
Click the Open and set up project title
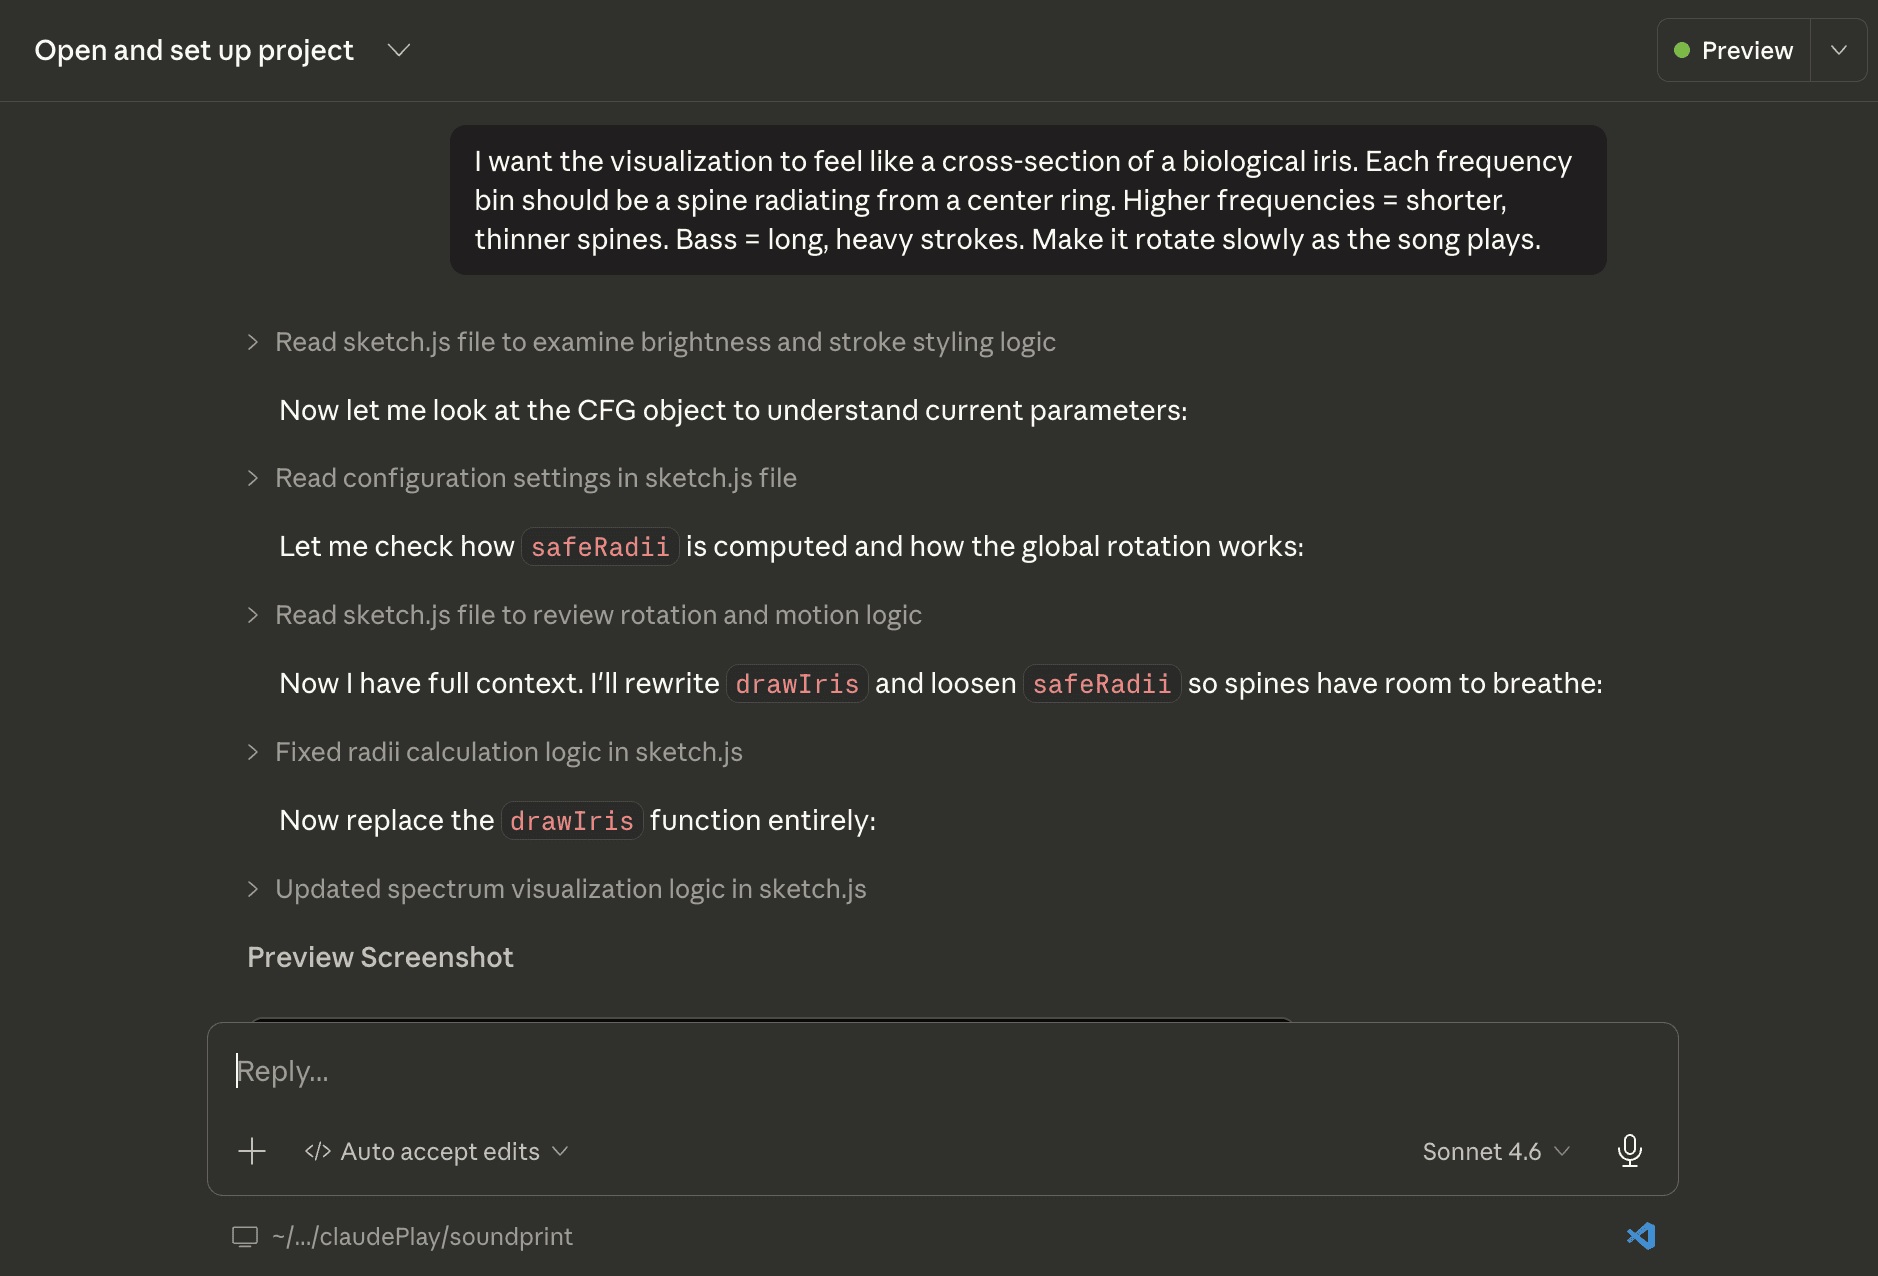point(194,50)
